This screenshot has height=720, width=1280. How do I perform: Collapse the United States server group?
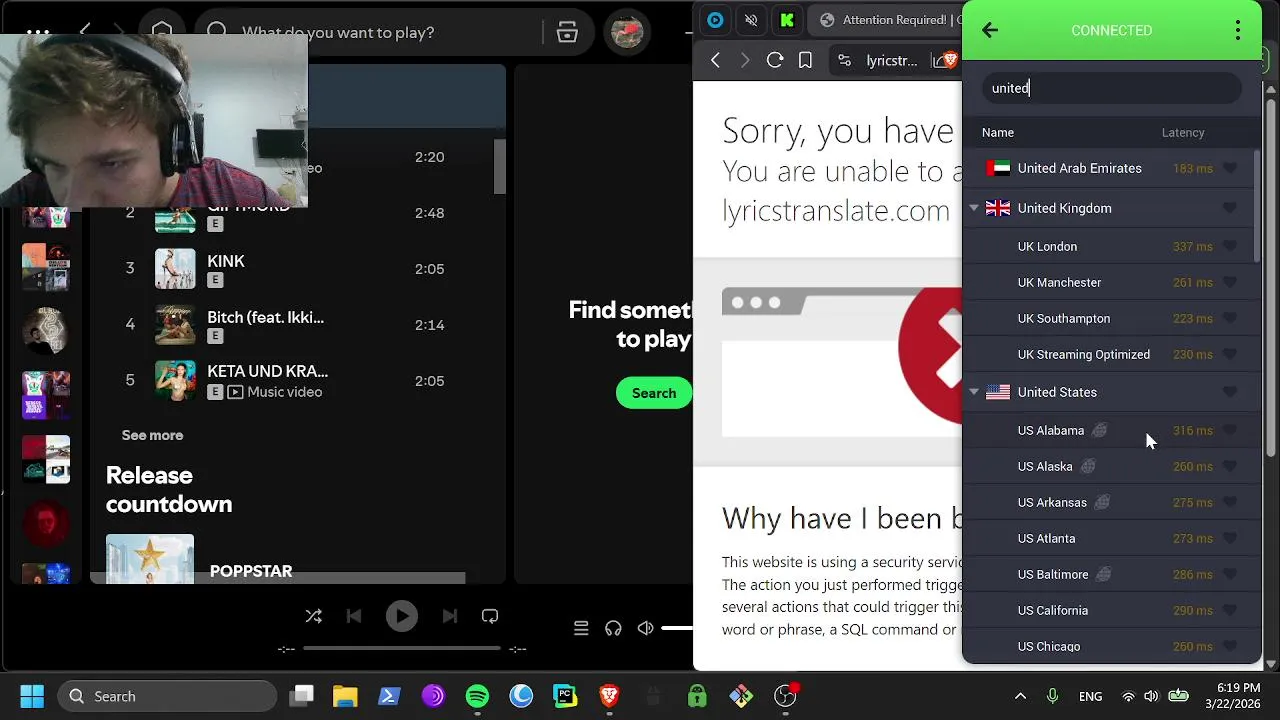pos(974,392)
